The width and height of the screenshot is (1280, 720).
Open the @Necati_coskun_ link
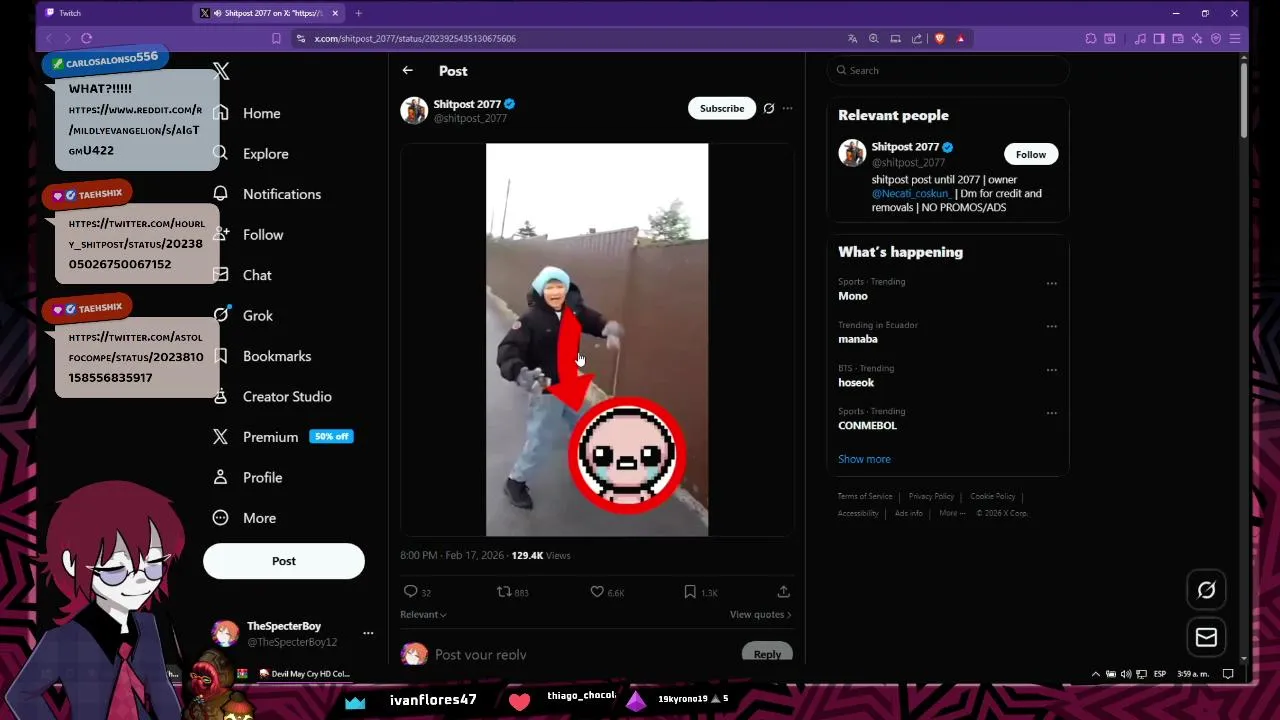click(911, 194)
